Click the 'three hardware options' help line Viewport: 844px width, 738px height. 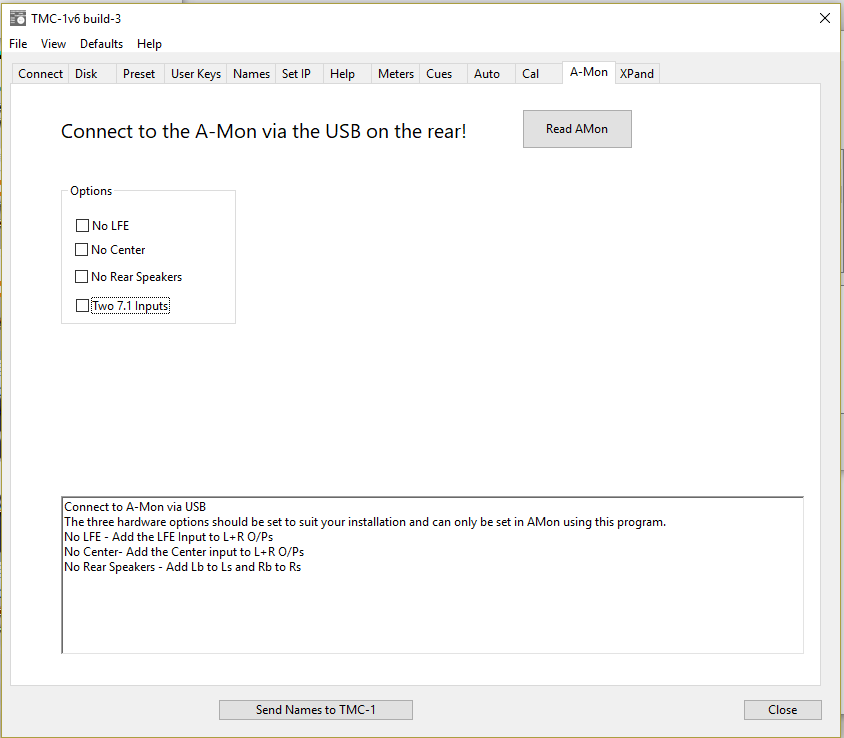click(x=365, y=522)
